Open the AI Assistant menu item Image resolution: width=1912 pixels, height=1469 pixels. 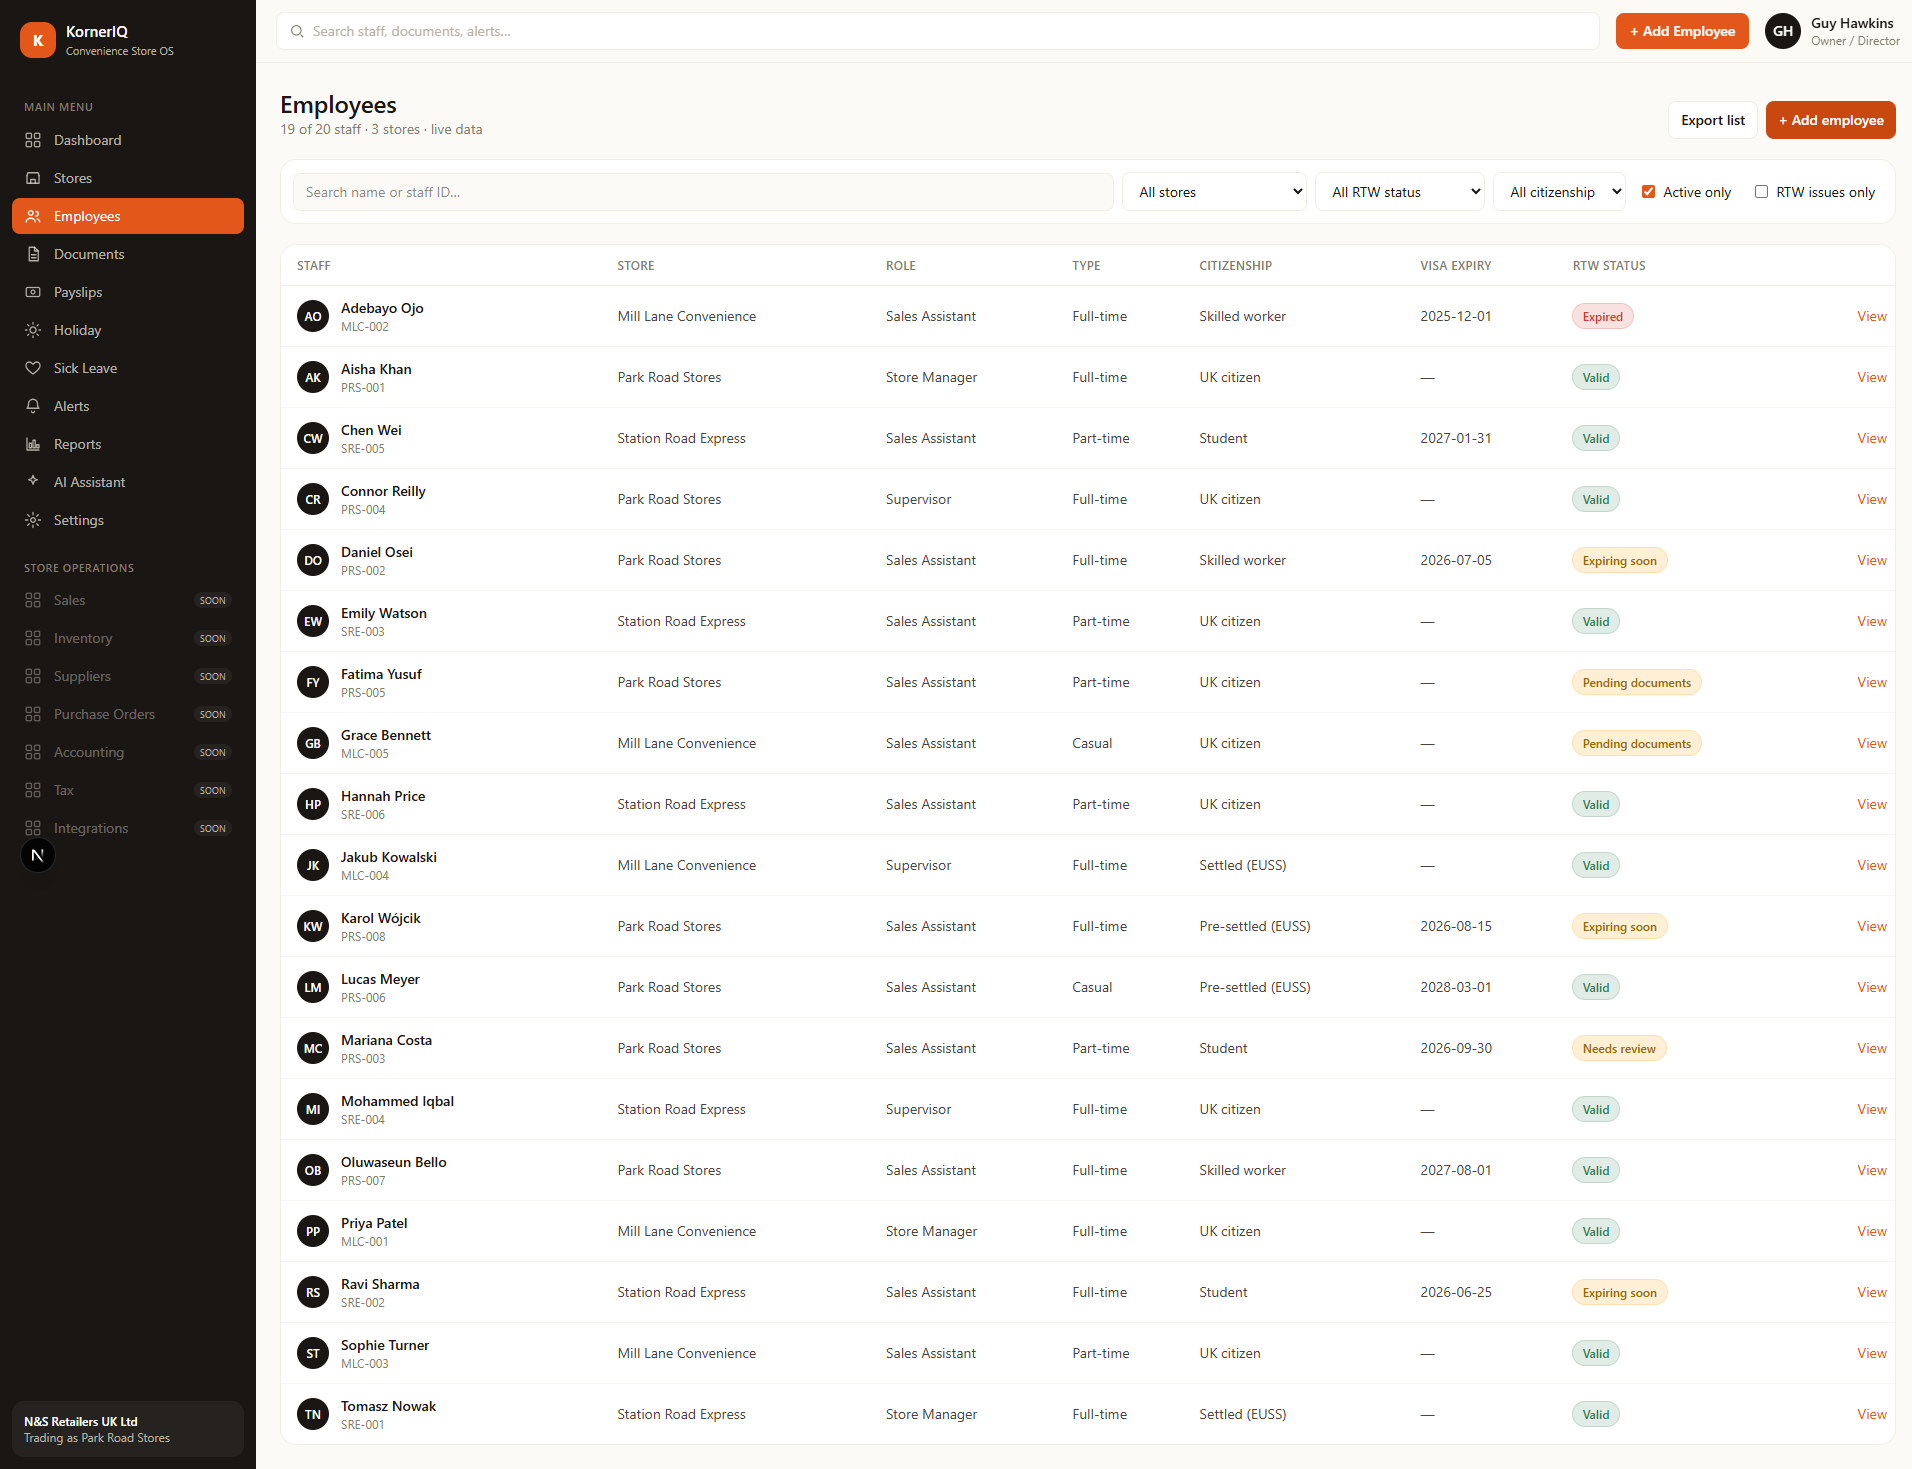(x=128, y=482)
